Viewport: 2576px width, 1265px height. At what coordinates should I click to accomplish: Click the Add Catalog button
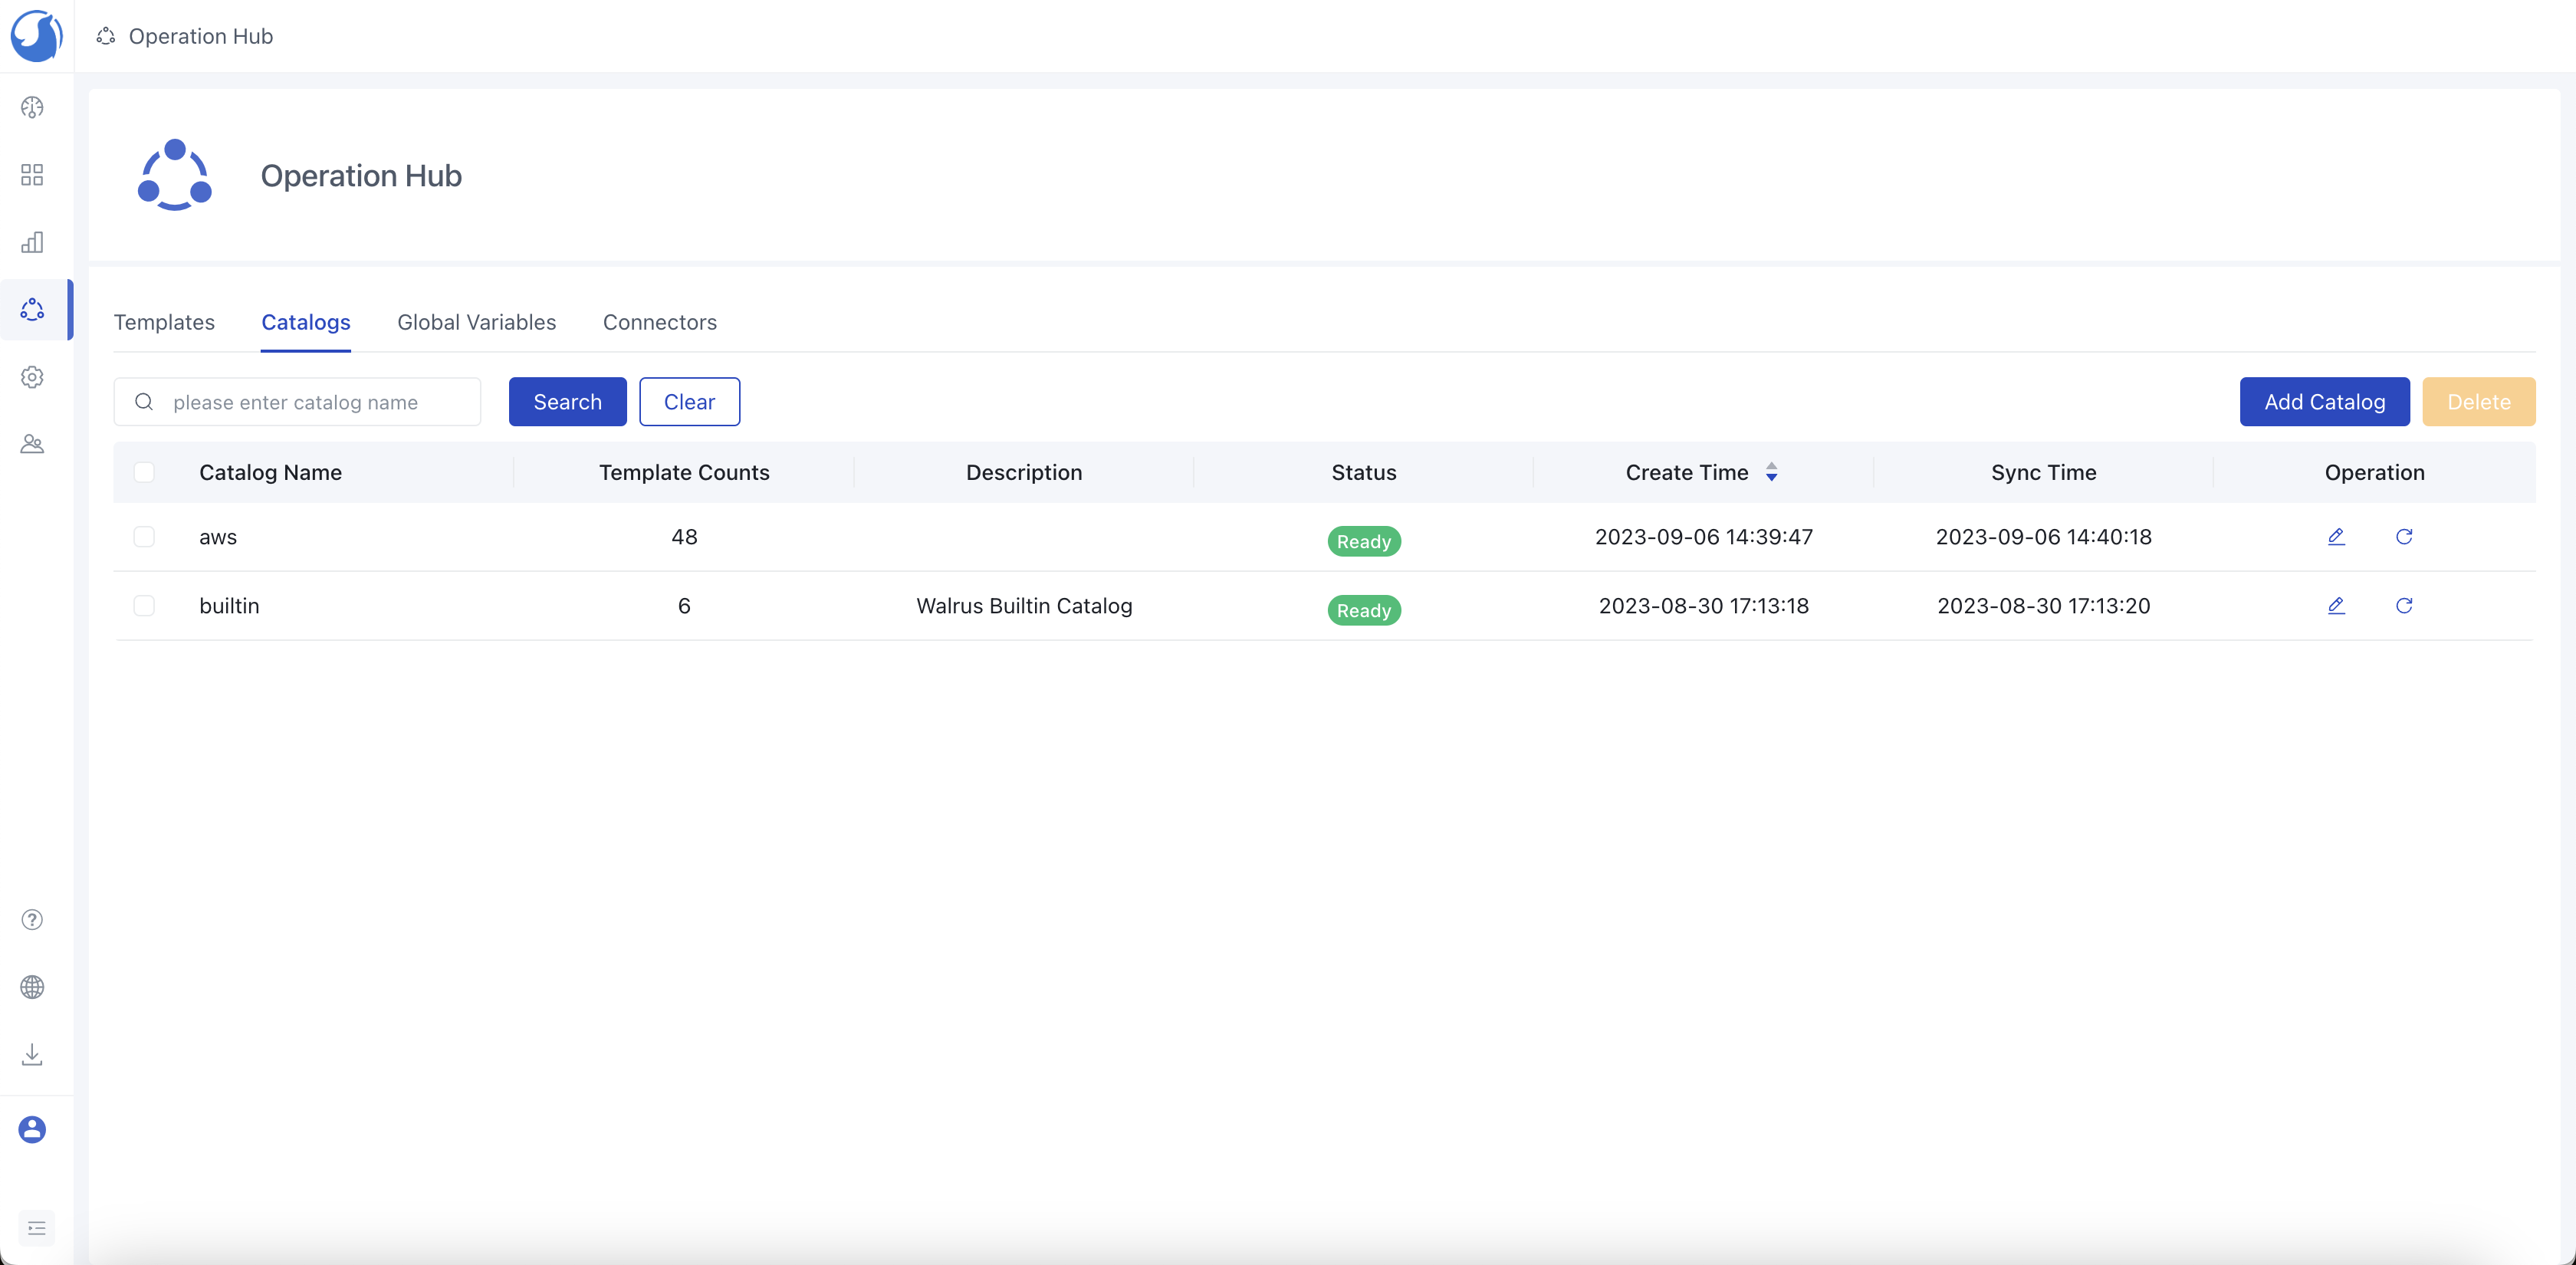click(2325, 401)
